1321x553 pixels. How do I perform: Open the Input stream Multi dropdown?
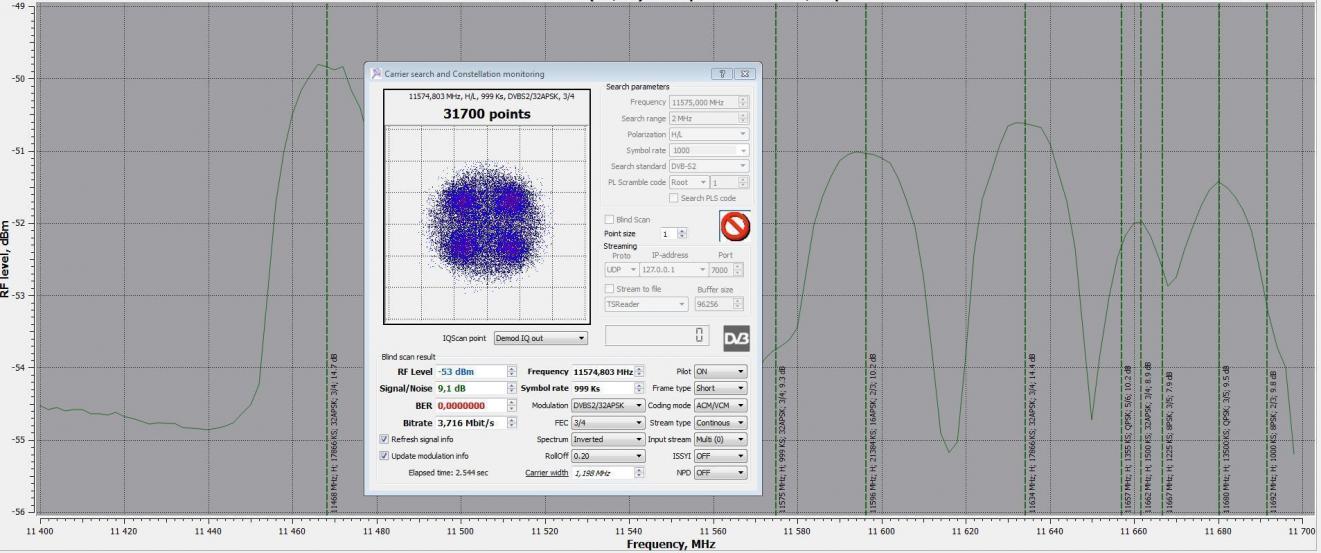point(722,439)
